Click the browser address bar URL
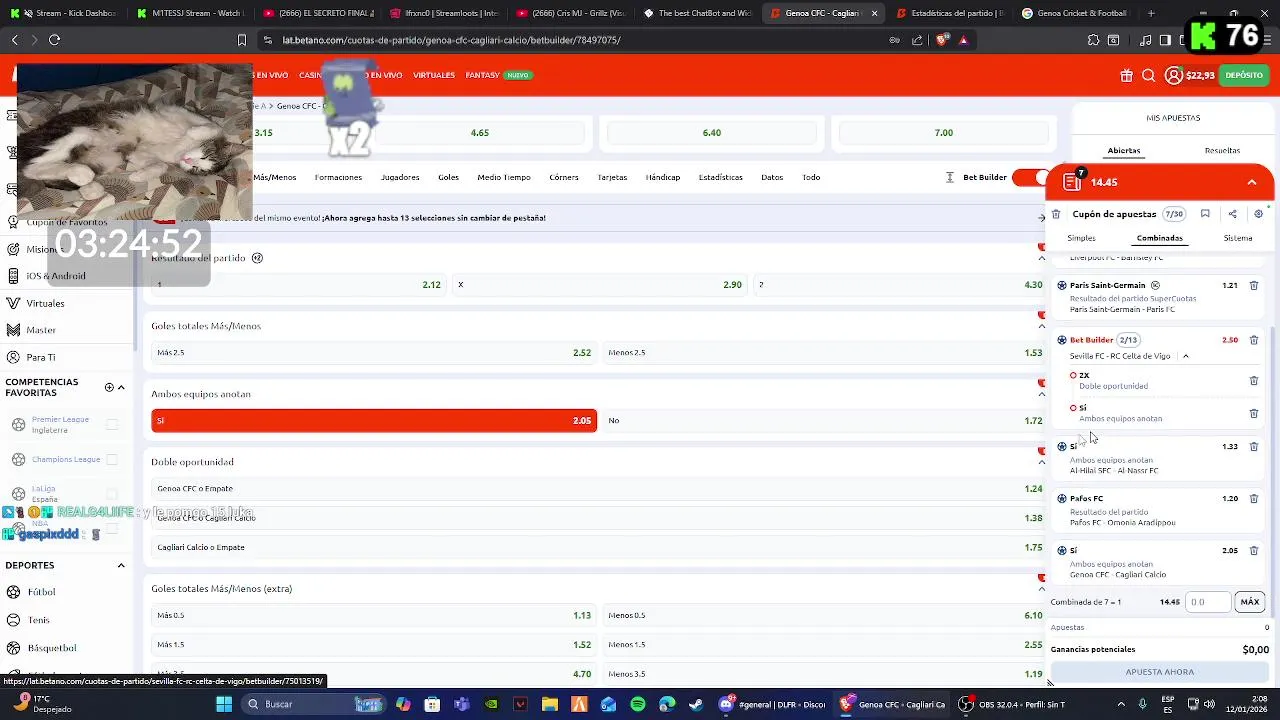The image size is (1280, 720). pyautogui.click(x=452, y=40)
